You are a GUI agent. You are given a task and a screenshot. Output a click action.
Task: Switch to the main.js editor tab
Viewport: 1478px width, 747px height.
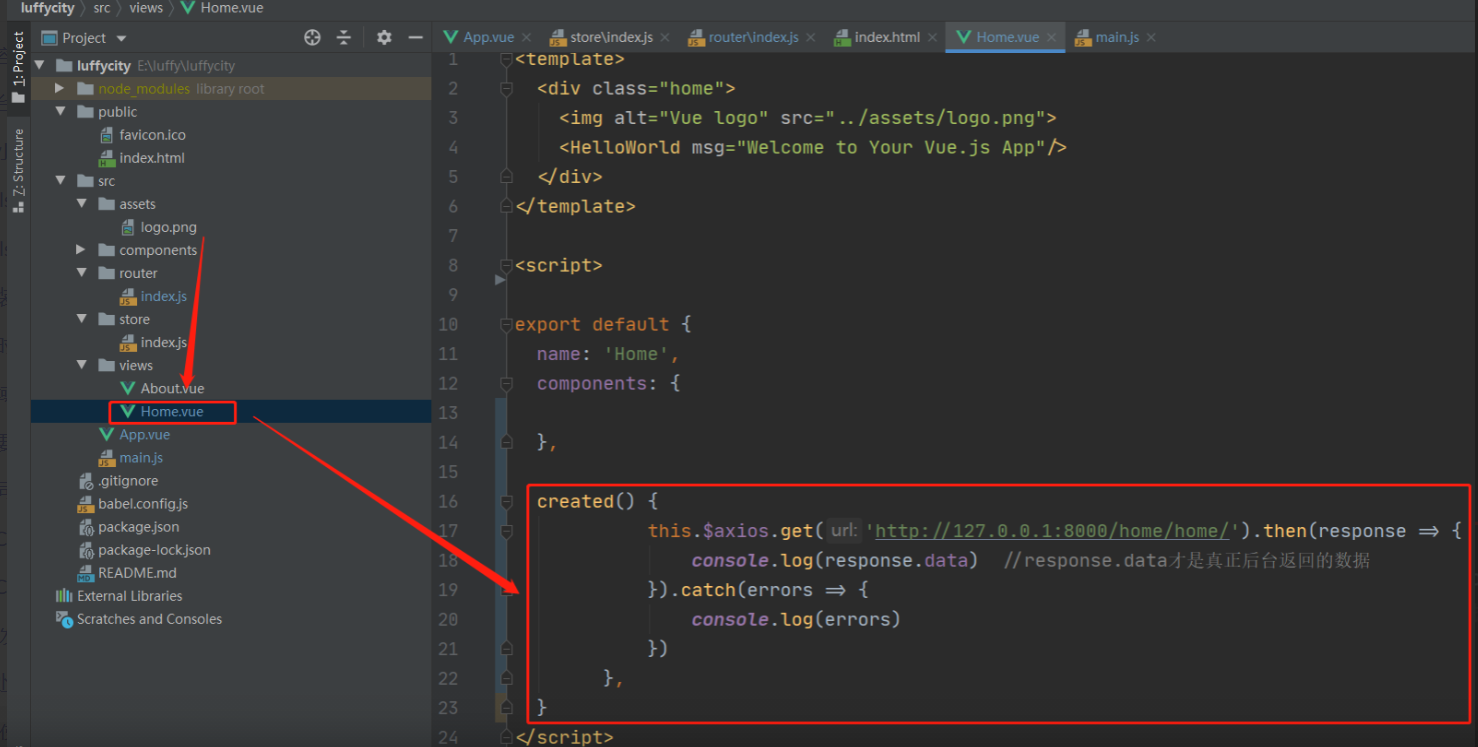click(x=1117, y=37)
